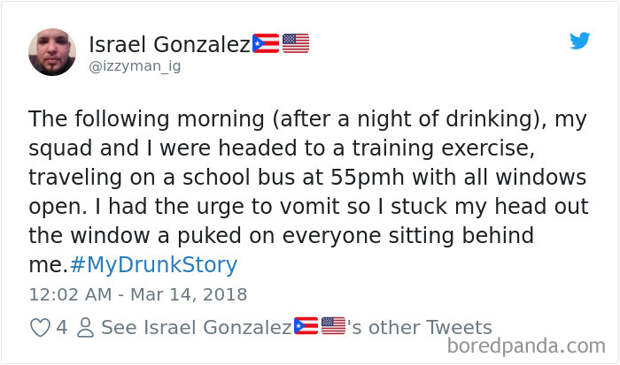
Task: Click the Puerto Rico flag beside the header name
Action: (x=266, y=43)
